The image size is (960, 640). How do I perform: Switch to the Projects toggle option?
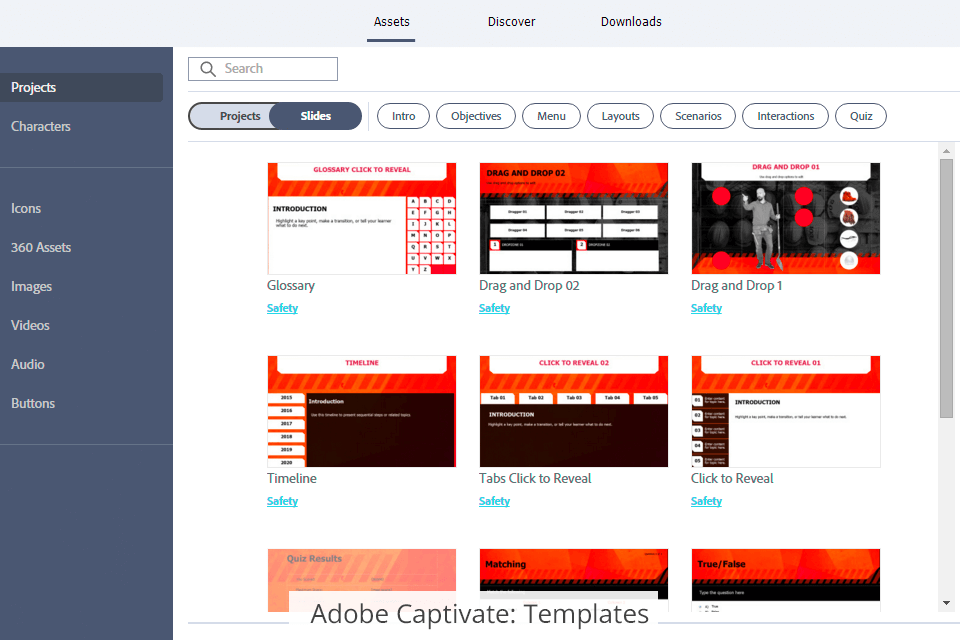[240, 116]
